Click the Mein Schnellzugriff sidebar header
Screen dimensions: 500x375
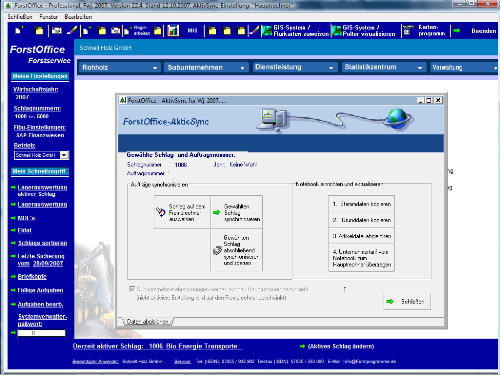point(40,171)
